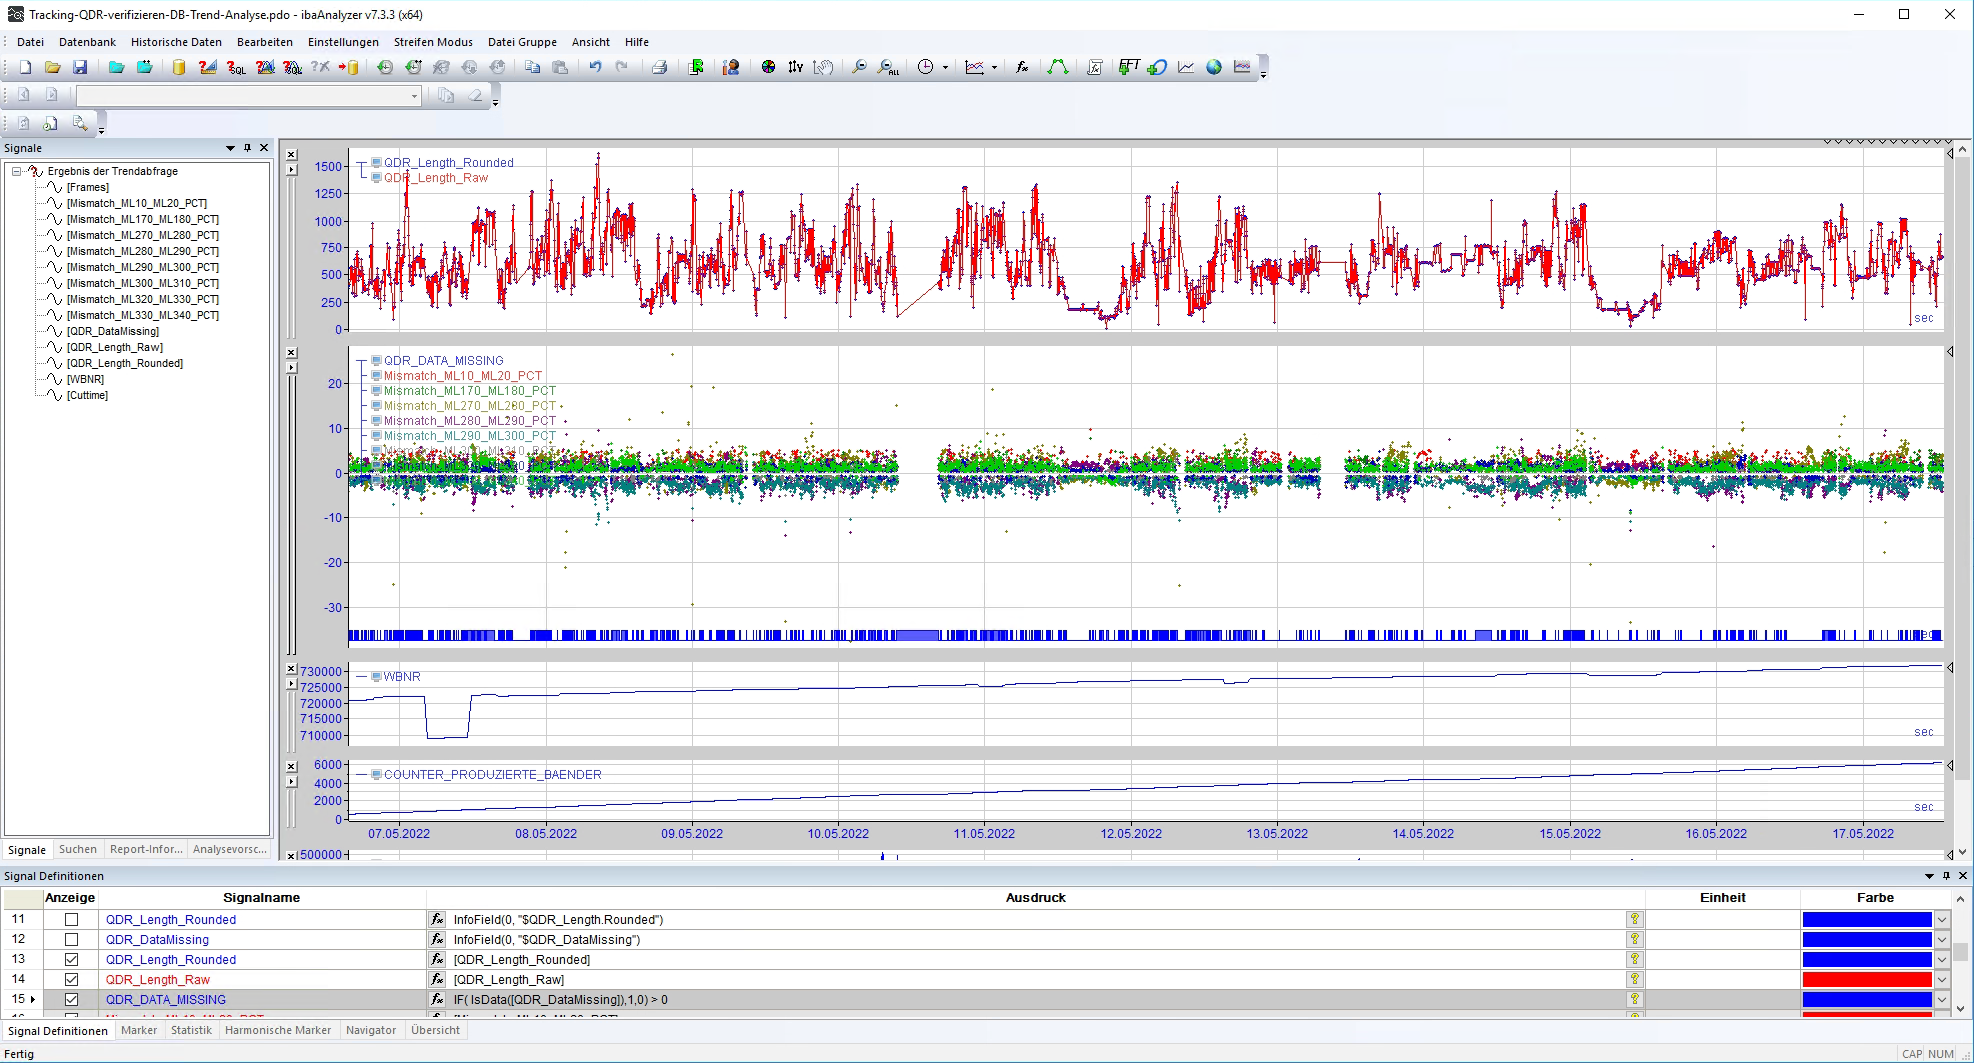Click the Signal Definitionen table vertical scrollbar
Viewport: 1974px width, 1063px height.
(x=1961, y=954)
